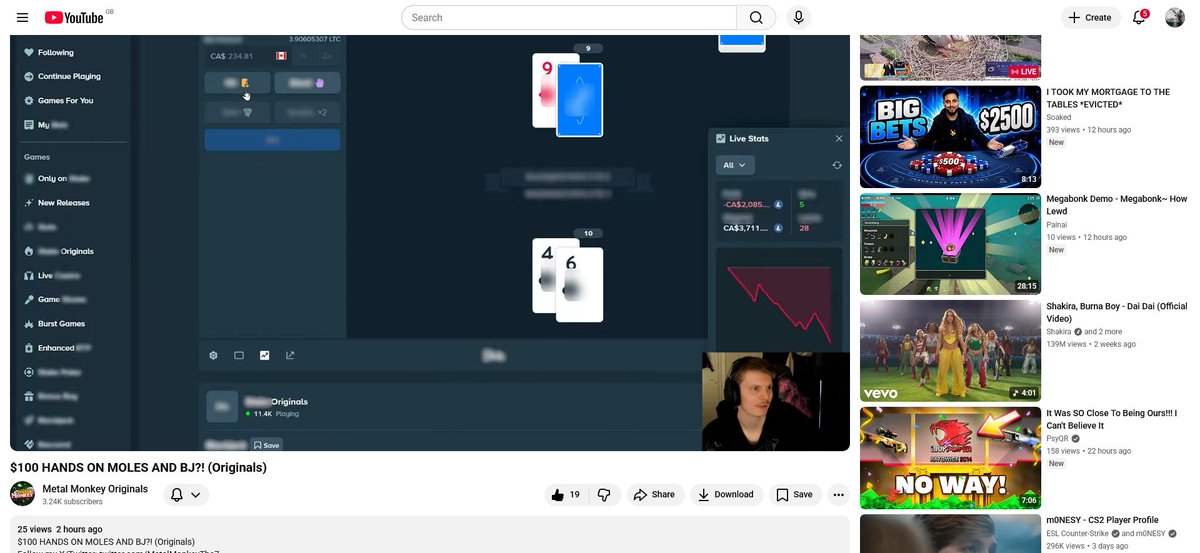Open Metal Monkey Originals channel avatar
The width and height of the screenshot is (1200, 553).
point(22,494)
